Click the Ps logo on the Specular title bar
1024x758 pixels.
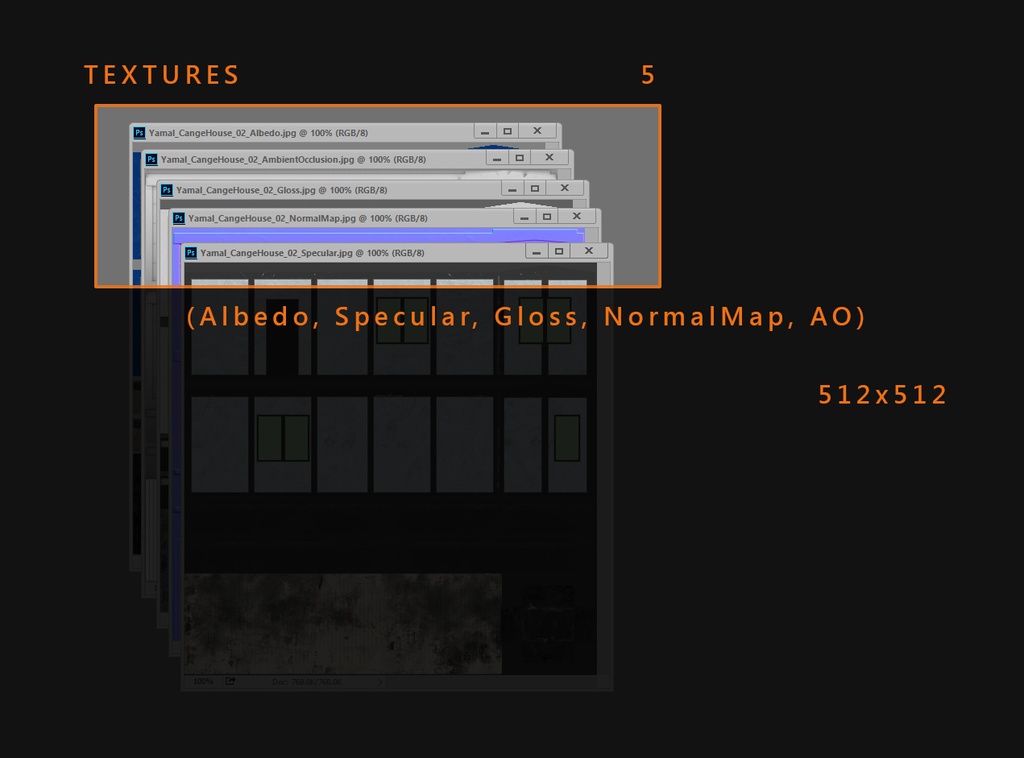[191, 251]
